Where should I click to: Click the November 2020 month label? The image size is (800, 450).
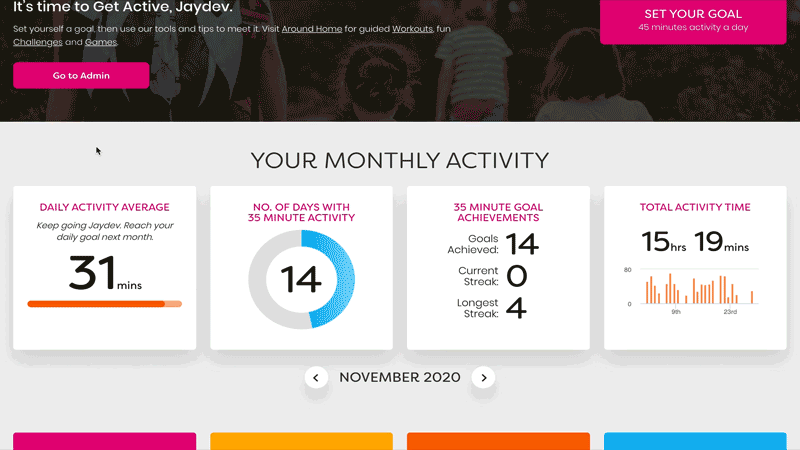click(x=399, y=378)
